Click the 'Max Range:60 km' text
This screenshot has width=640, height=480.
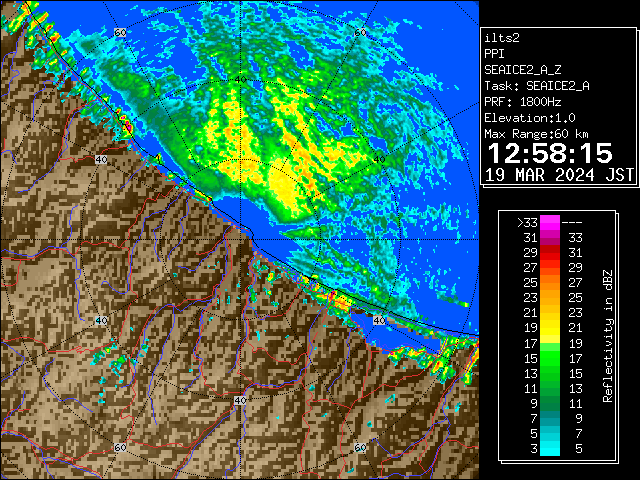536,134
